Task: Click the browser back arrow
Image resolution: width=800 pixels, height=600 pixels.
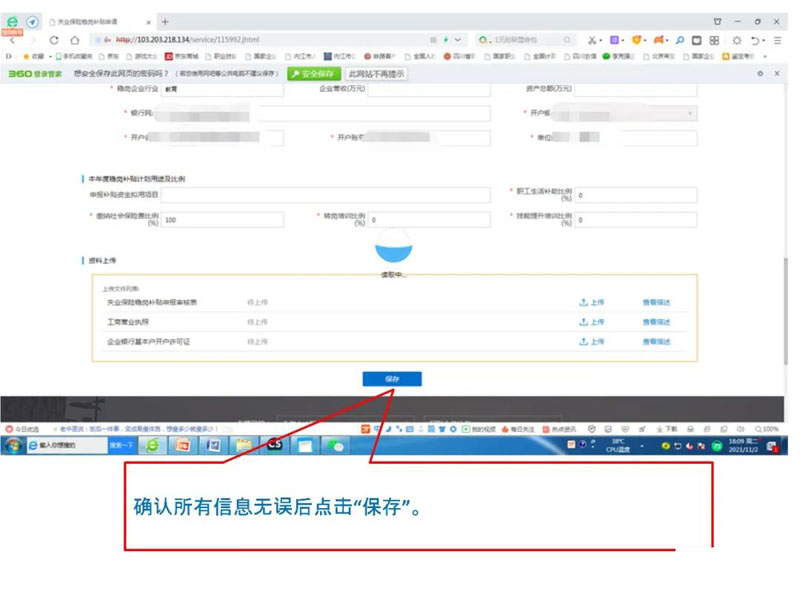Action: [13, 40]
